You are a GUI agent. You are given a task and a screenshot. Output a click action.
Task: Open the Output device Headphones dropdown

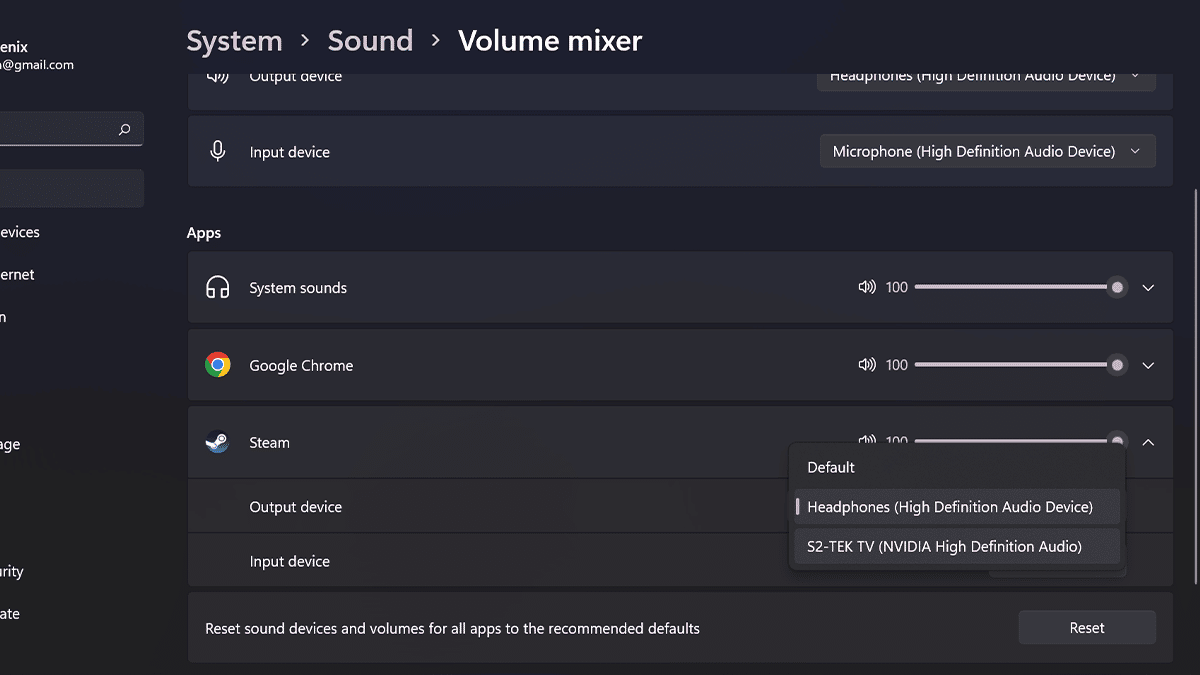click(x=986, y=77)
